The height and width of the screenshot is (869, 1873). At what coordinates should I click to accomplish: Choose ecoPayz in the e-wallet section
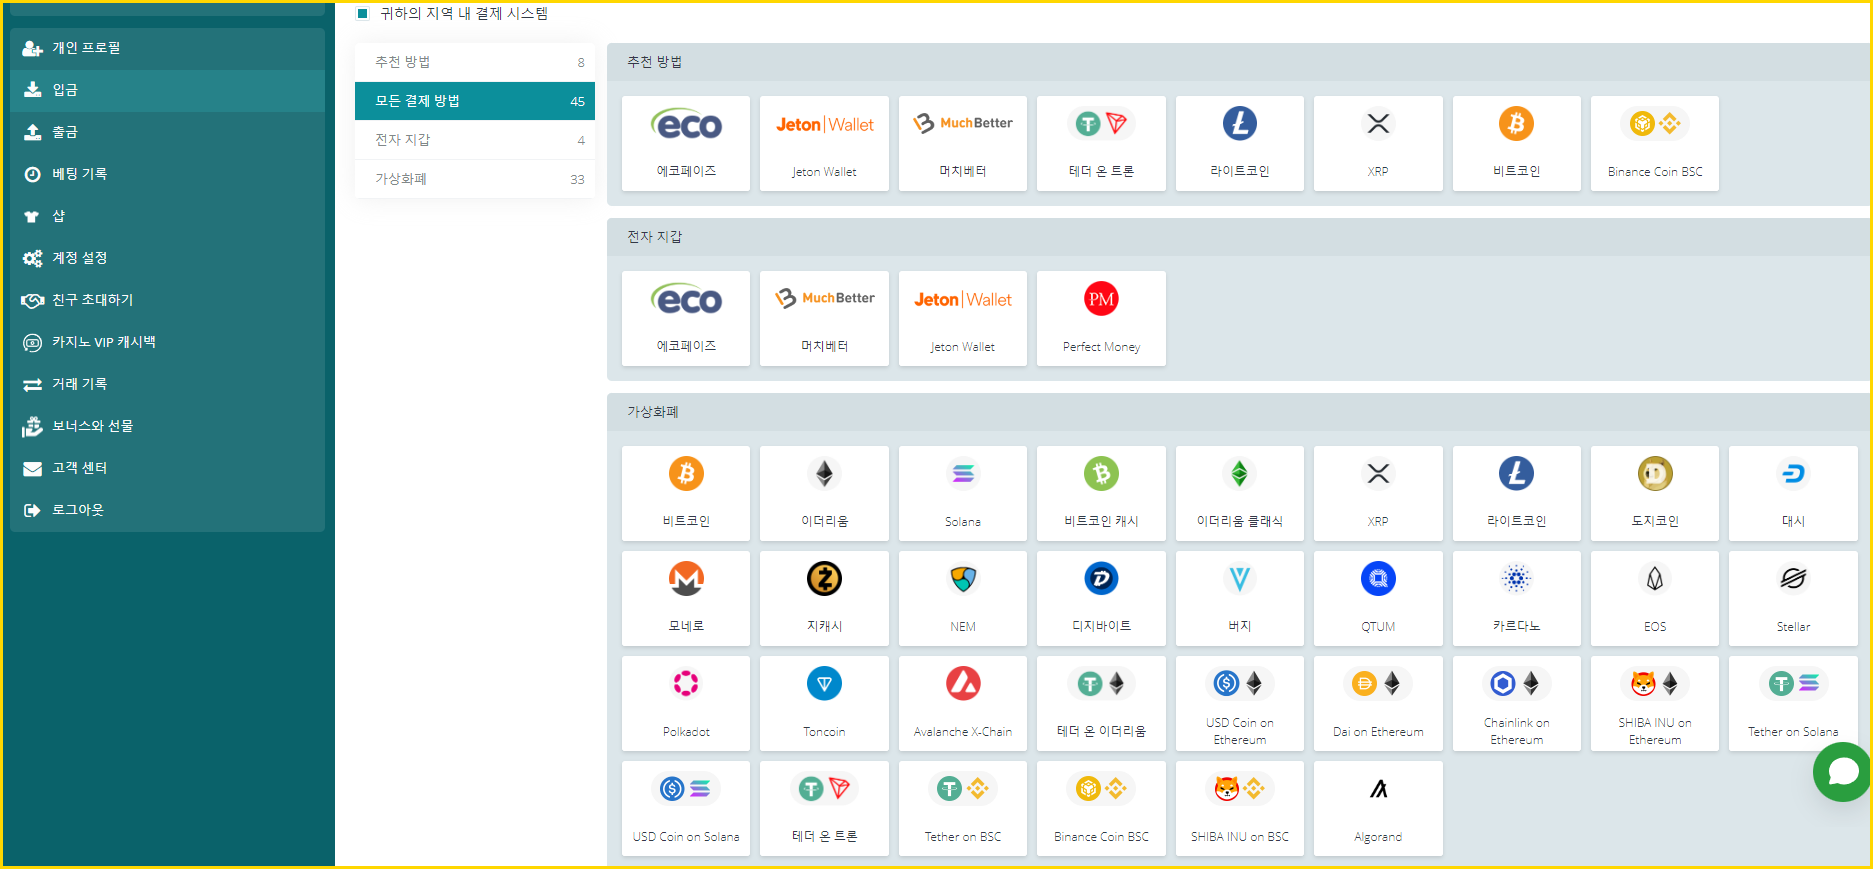[686, 318]
